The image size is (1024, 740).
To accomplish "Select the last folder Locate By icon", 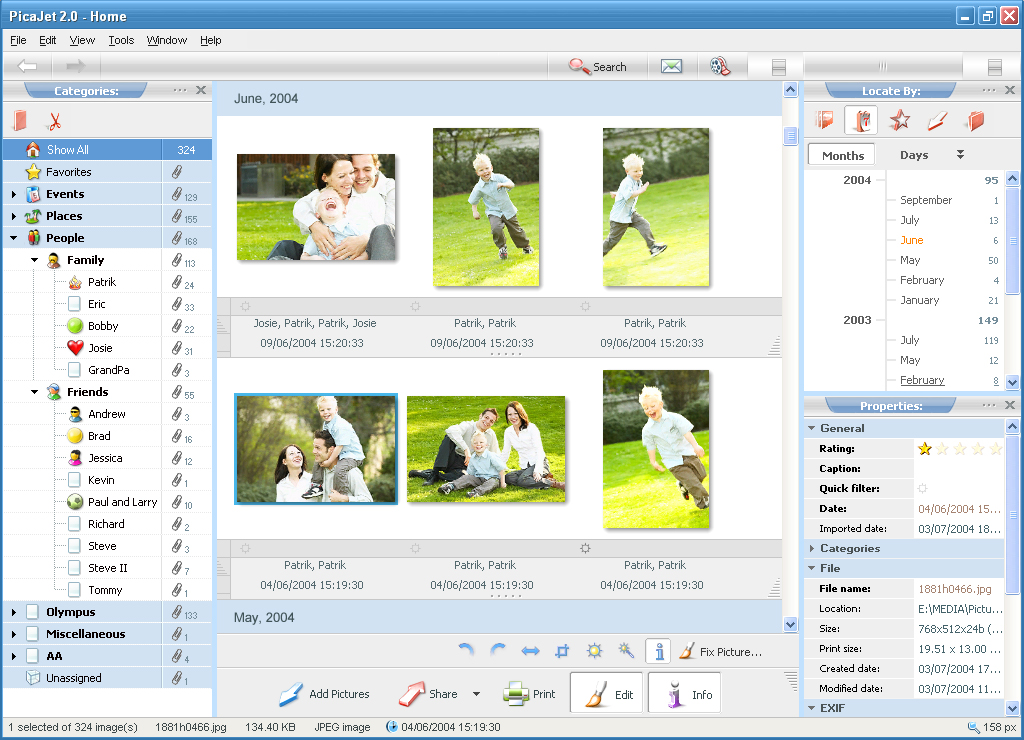I will point(976,120).
